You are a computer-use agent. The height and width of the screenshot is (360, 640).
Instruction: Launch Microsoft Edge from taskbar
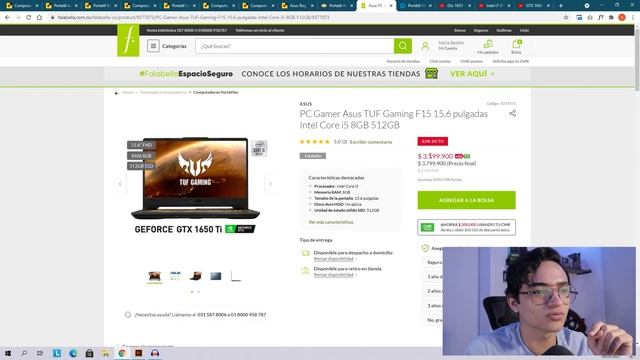[x=73, y=353]
